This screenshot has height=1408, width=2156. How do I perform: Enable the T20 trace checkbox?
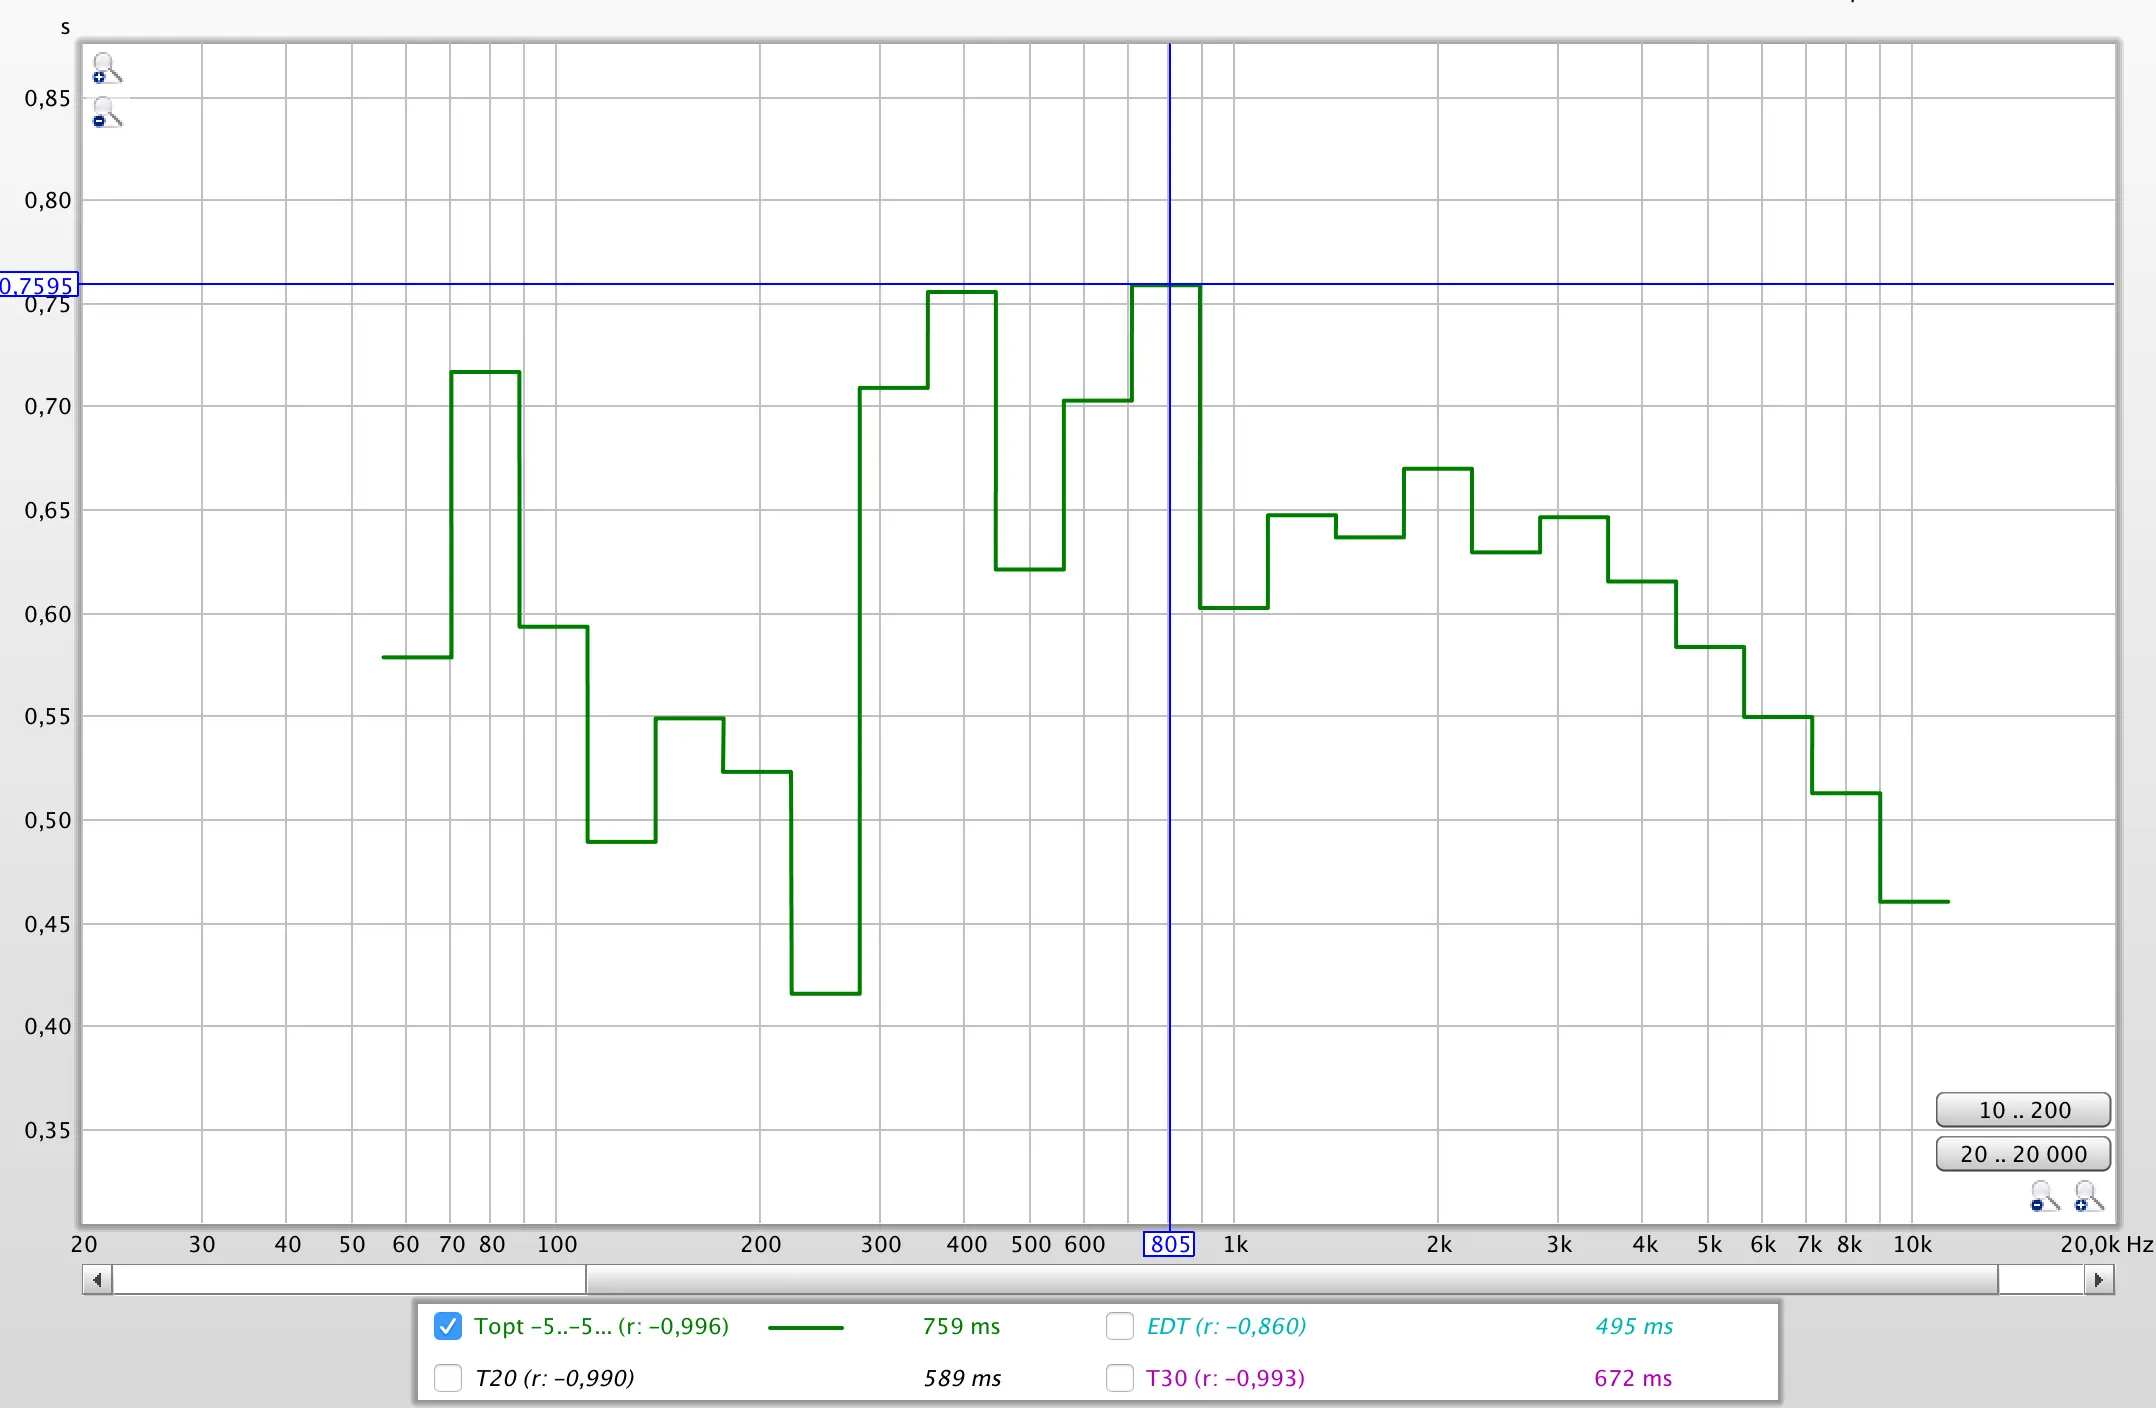pyautogui.click(x=448, y=1378)
